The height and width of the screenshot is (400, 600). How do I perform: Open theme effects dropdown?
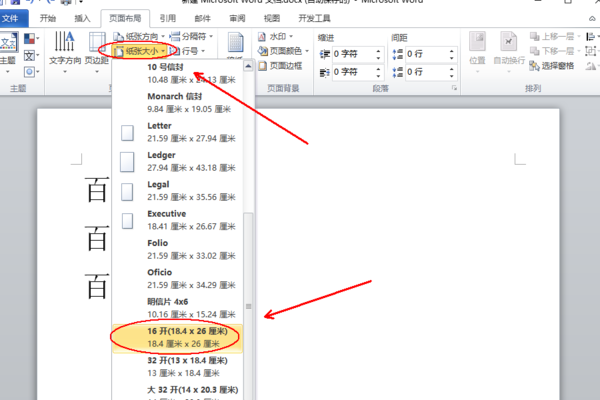click(31, 72)
